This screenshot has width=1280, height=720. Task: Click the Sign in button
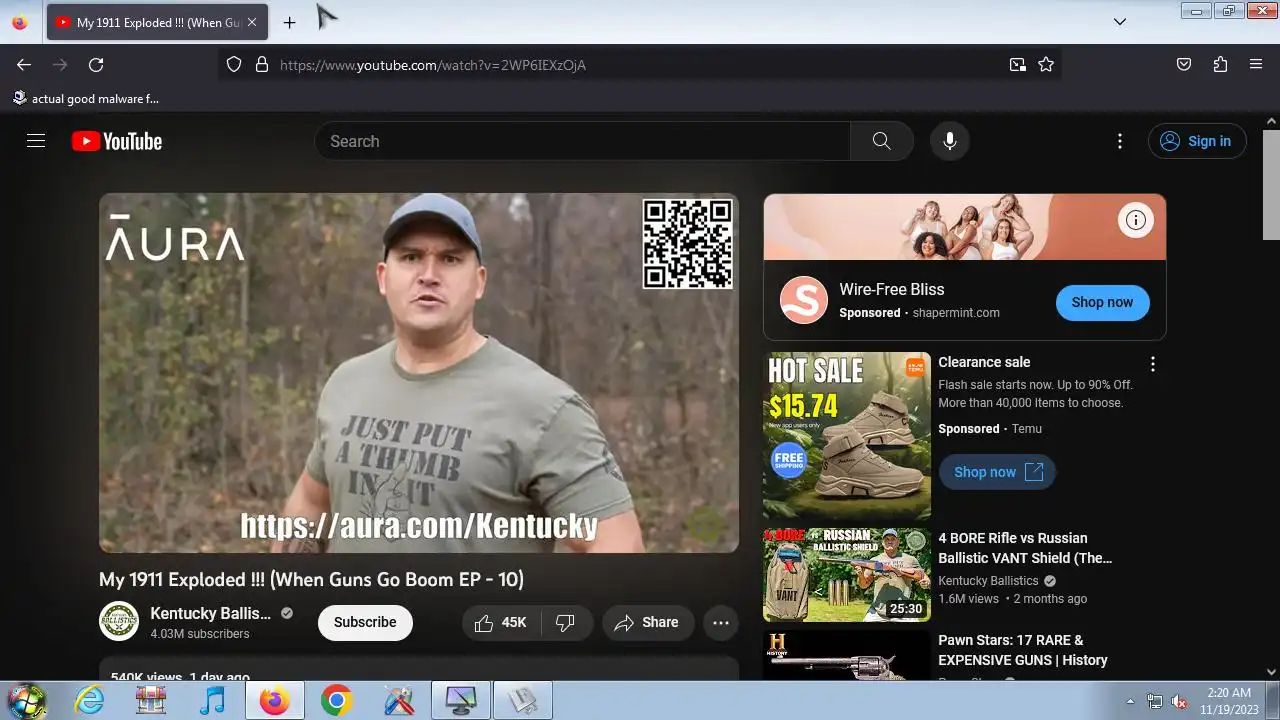point(1197,141)
